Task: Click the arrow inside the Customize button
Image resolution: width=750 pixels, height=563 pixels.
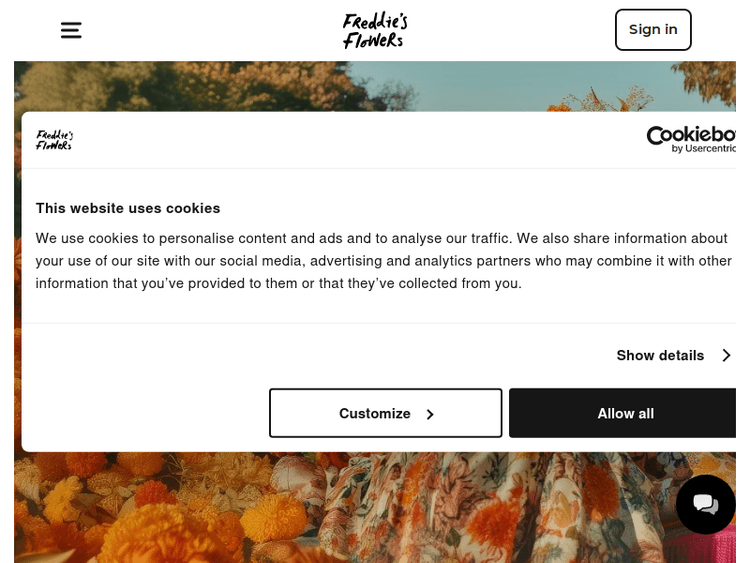Action: coord(430,414)
